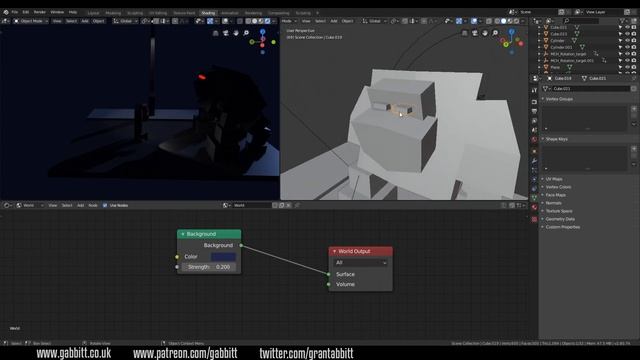Click the Strength 0.200 slider
Viewport: 640px width, 360px height.
tap(209, 267)
